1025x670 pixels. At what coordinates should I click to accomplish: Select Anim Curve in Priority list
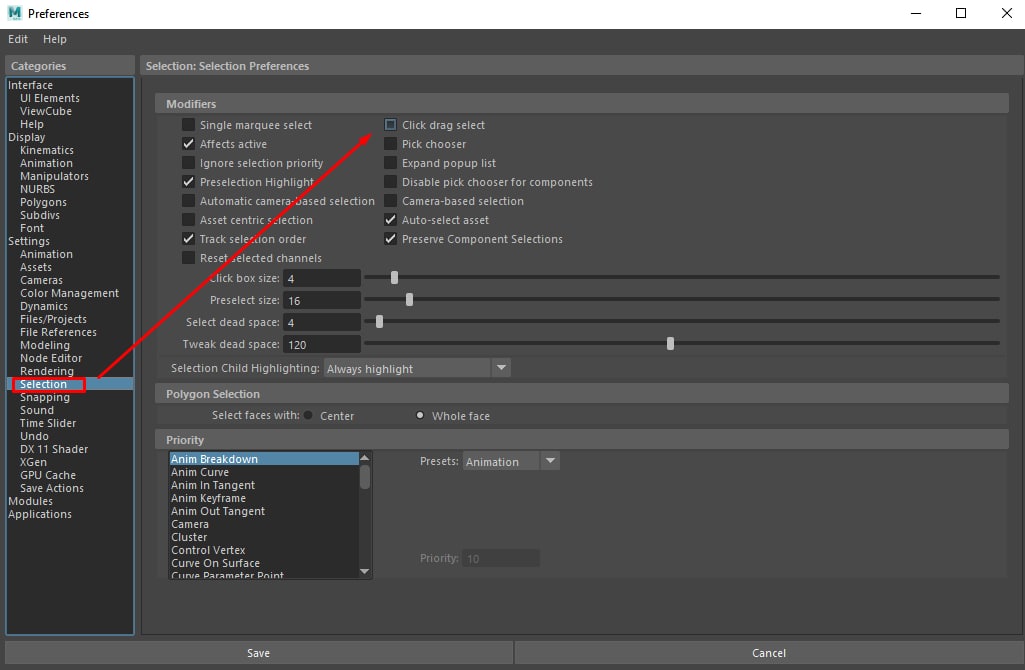pos(263,472)
